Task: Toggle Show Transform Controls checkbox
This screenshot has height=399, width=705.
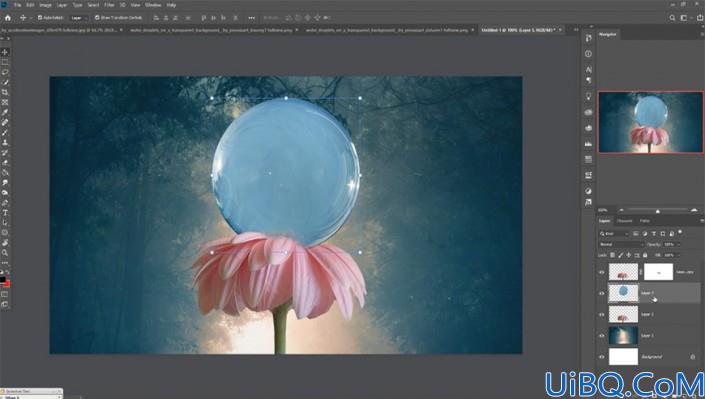Action: coord(97,18)
